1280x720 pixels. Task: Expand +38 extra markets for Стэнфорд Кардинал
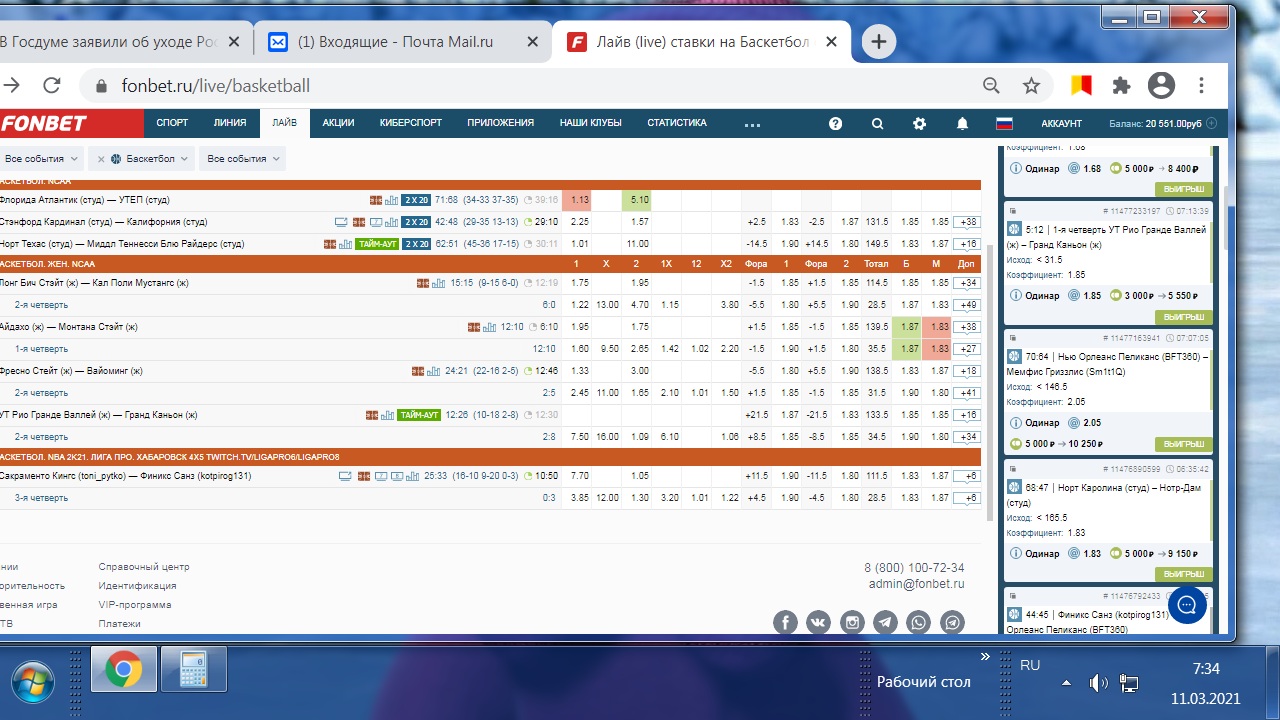point(966,222)
